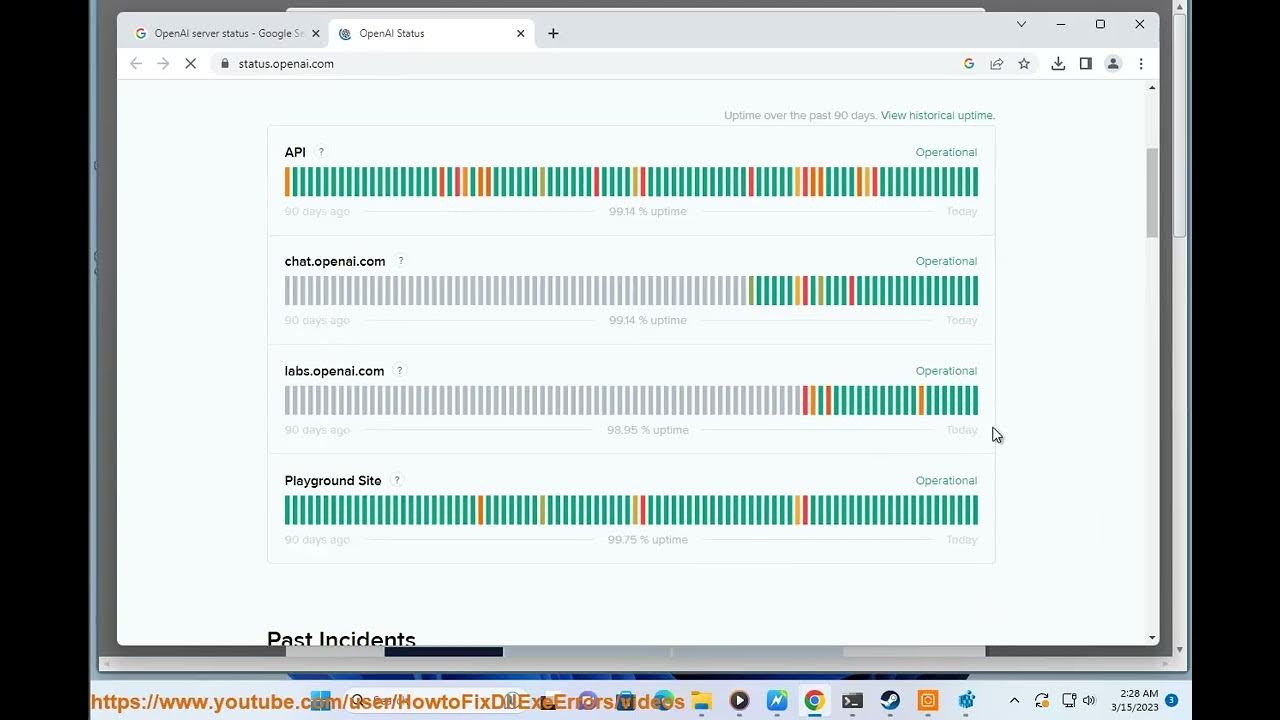1280x720 pixels.
Task: Click the sync update icon in system tray
Action: coord(1042,700)
